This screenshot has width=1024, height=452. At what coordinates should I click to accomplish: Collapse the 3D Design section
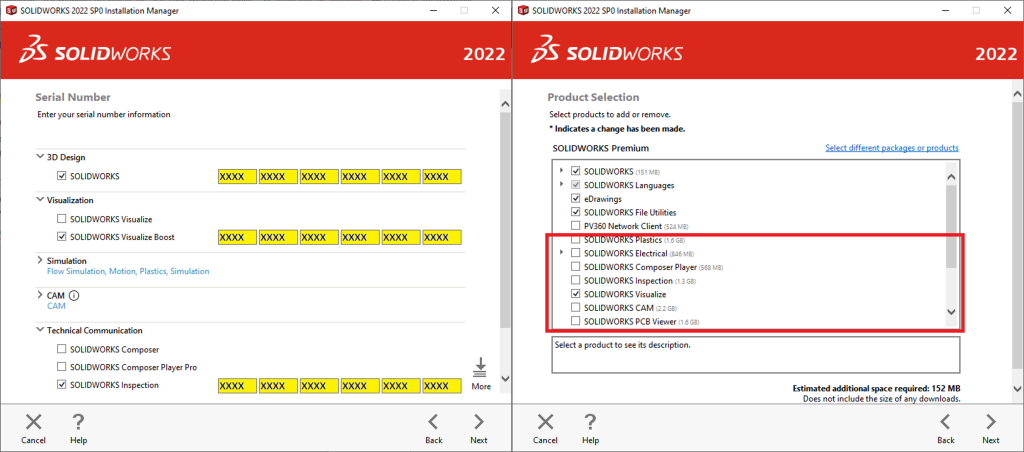(39, 157)
